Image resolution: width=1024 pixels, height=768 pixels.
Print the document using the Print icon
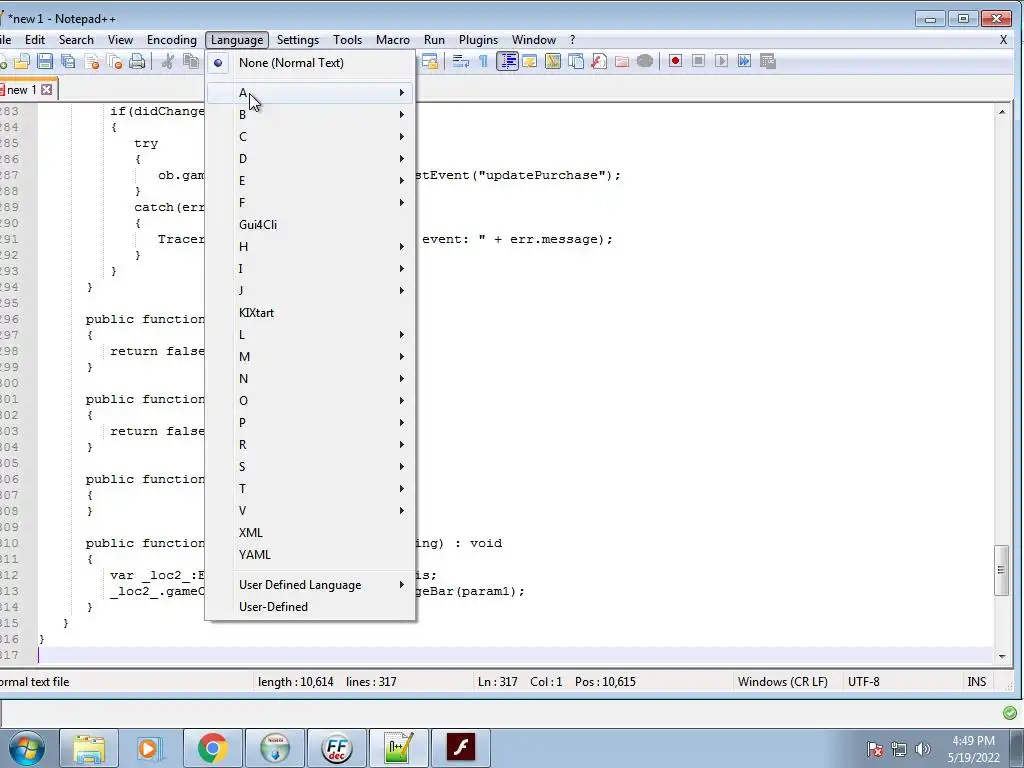pyautogui.click(x=137, y=61)
